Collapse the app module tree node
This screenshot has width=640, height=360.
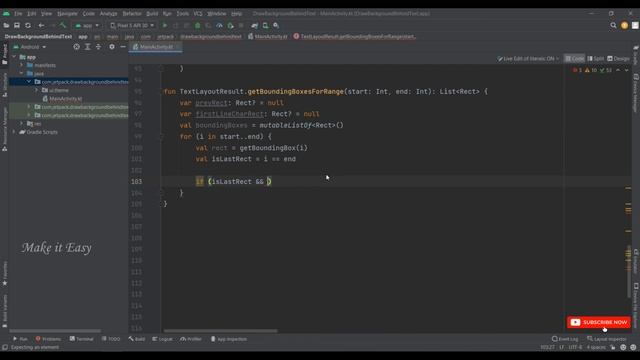[15, 57]
